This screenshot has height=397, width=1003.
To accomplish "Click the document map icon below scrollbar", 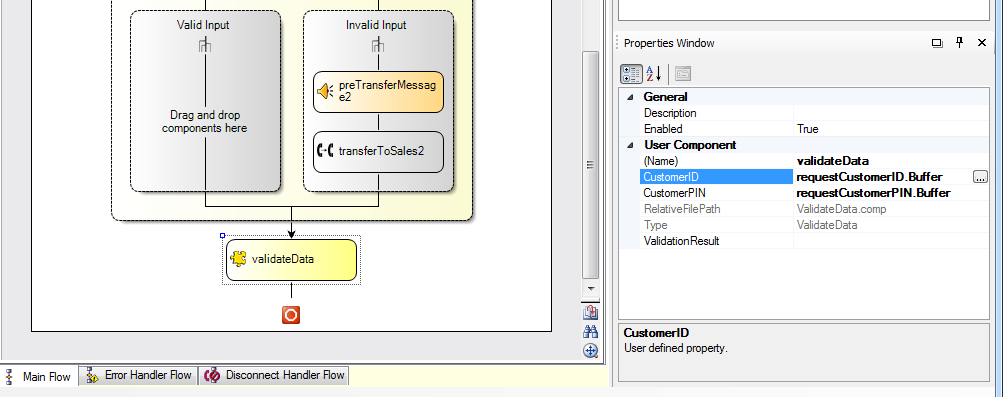I will pyautogui.click(x=590, y=312).
